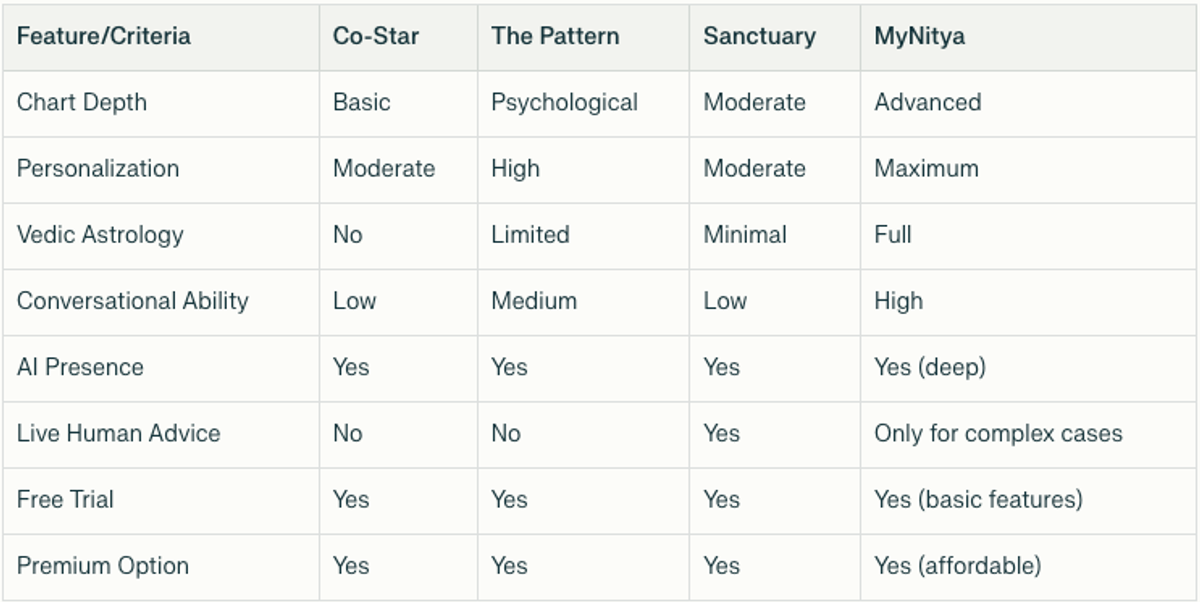Image resolution: width=1200 pixels, height=602 pixels.
Task: Select the Yes (basic features) cell
Action: [x=978, y=499]
